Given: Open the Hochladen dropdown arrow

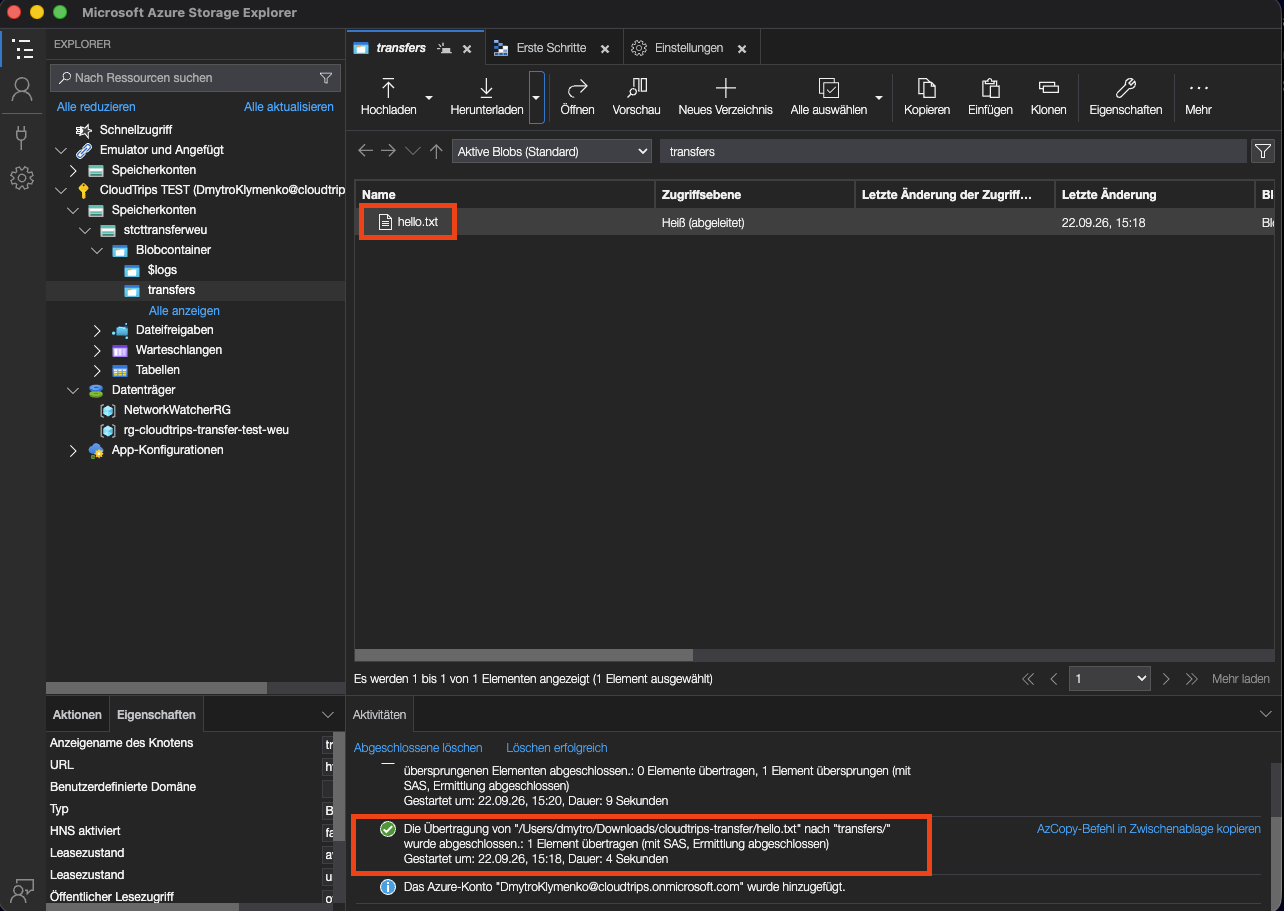Looking at the screenshot, I should pos(429,98).
